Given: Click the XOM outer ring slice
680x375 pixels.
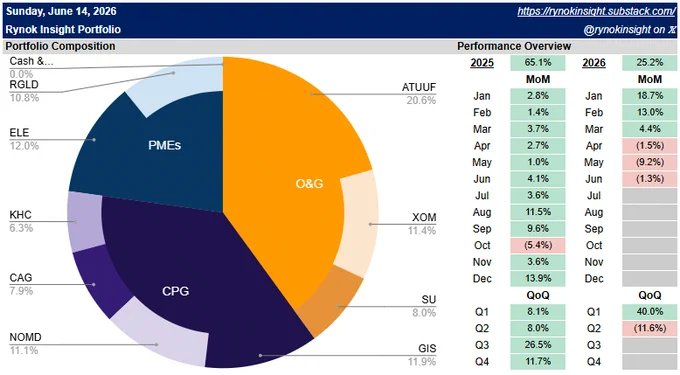Looking at the screenshot, I should coord(358,223).
